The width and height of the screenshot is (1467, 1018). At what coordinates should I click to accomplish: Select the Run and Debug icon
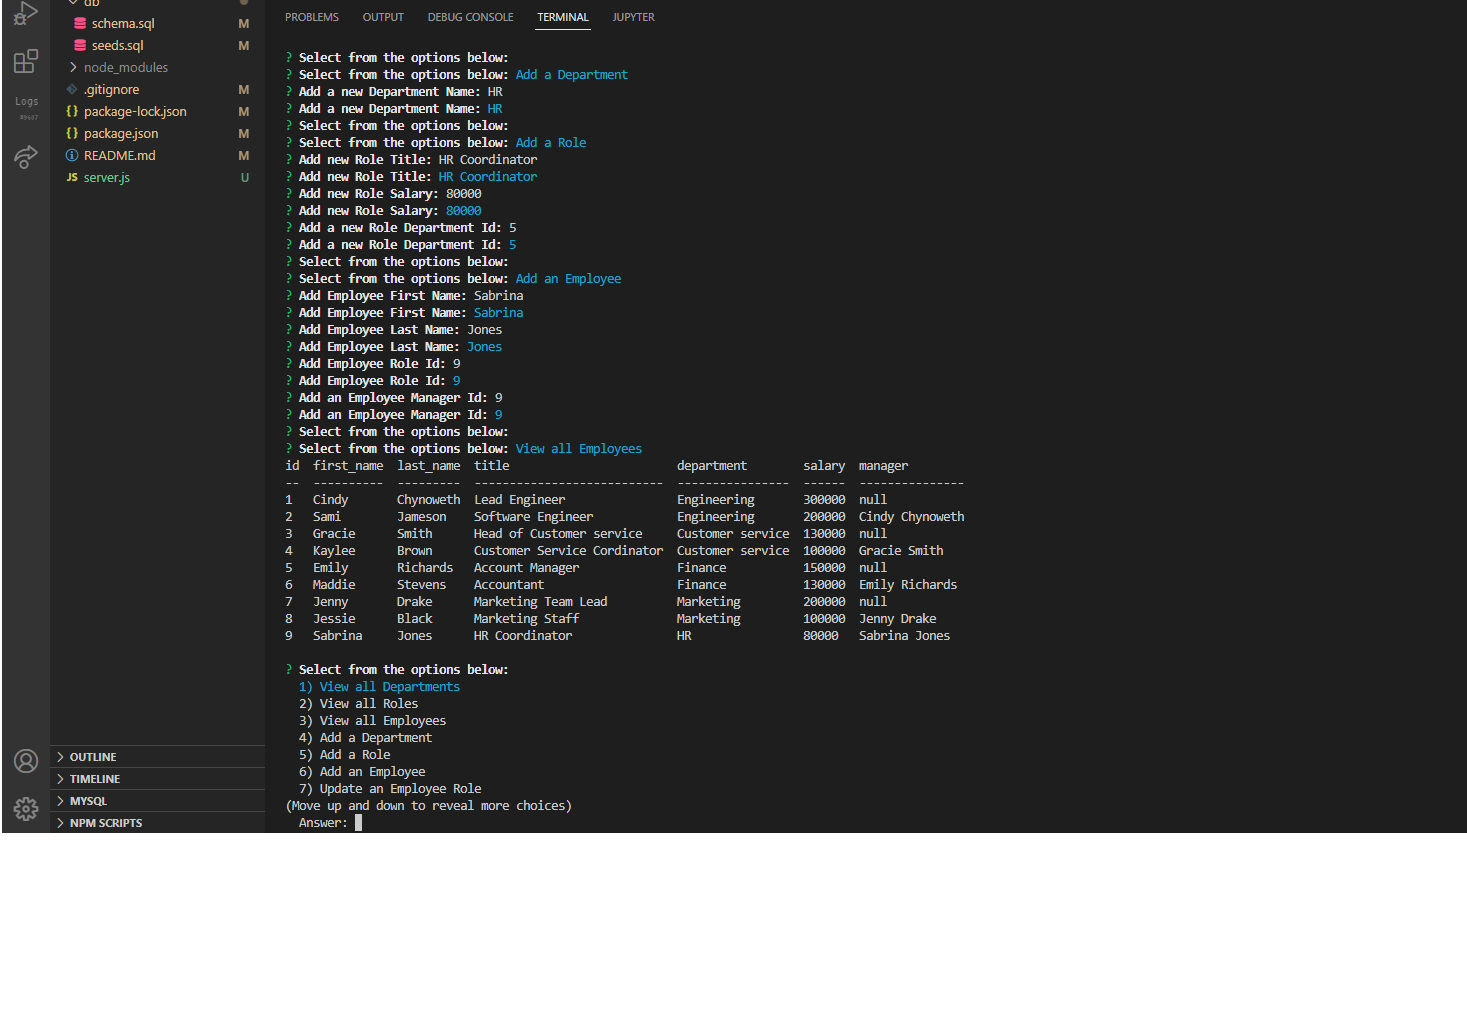25,14
